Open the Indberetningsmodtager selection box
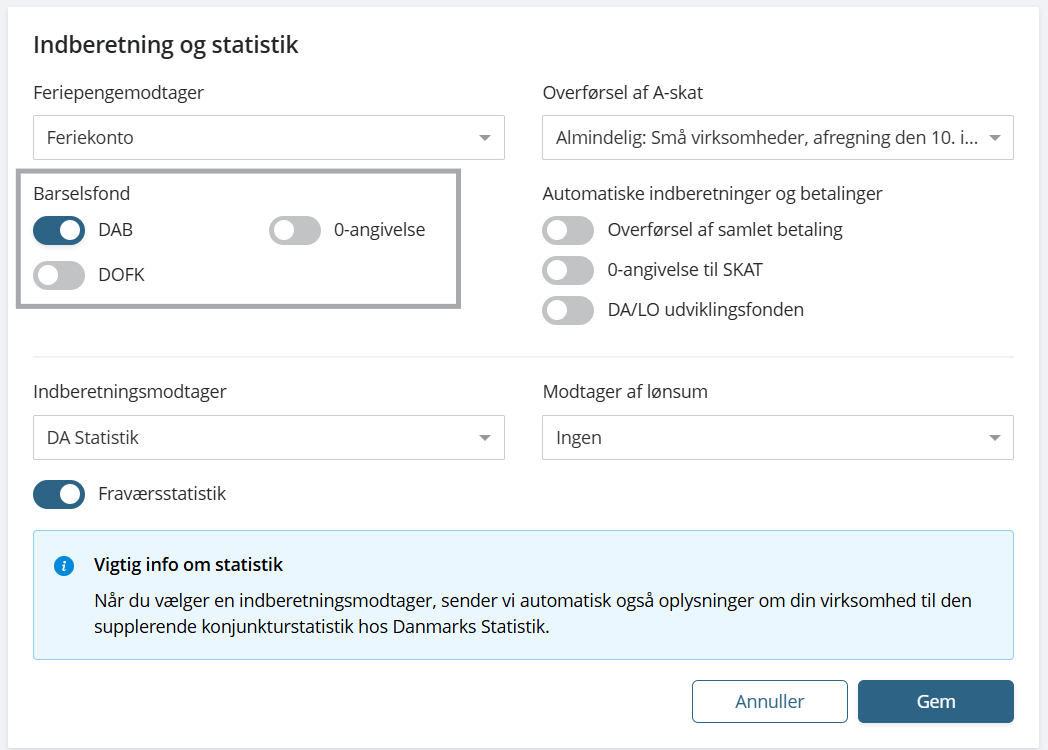 click(255, 438)
